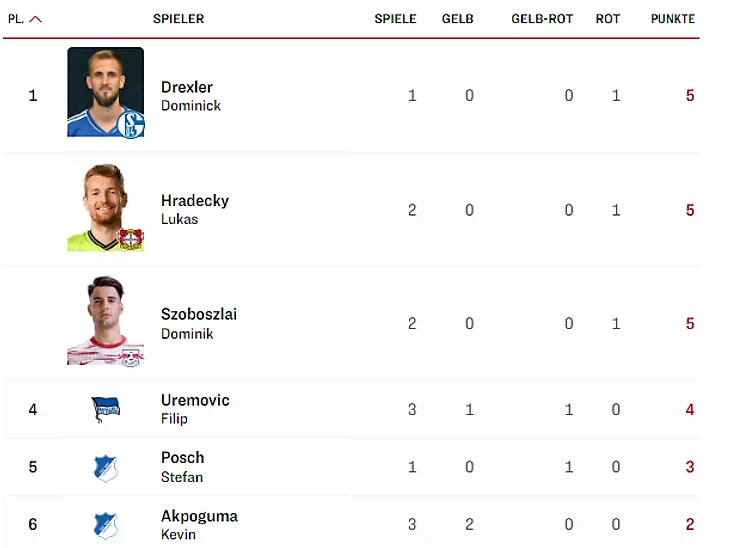Sort table by SPIELE column
730x548 pixels.
click(x=395, y=19)
